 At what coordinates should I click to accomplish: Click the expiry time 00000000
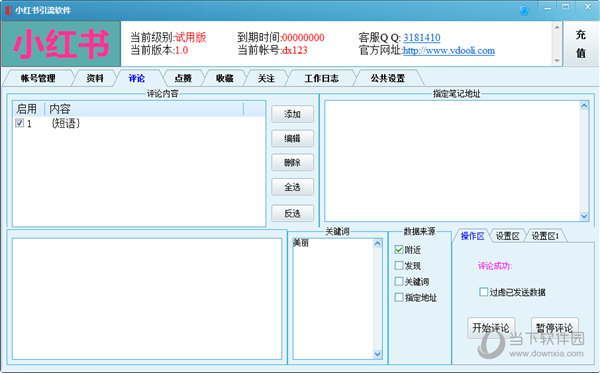pyautogui.click(x=303, y=37)
